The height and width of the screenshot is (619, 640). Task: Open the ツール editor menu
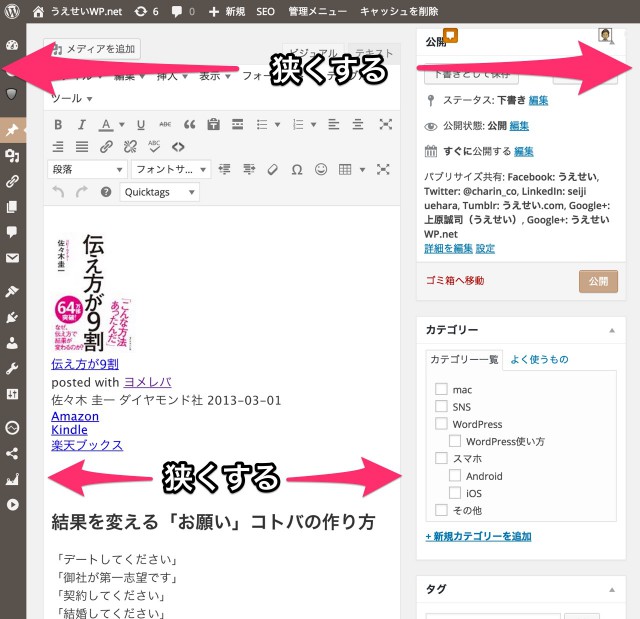click(72, 98)
